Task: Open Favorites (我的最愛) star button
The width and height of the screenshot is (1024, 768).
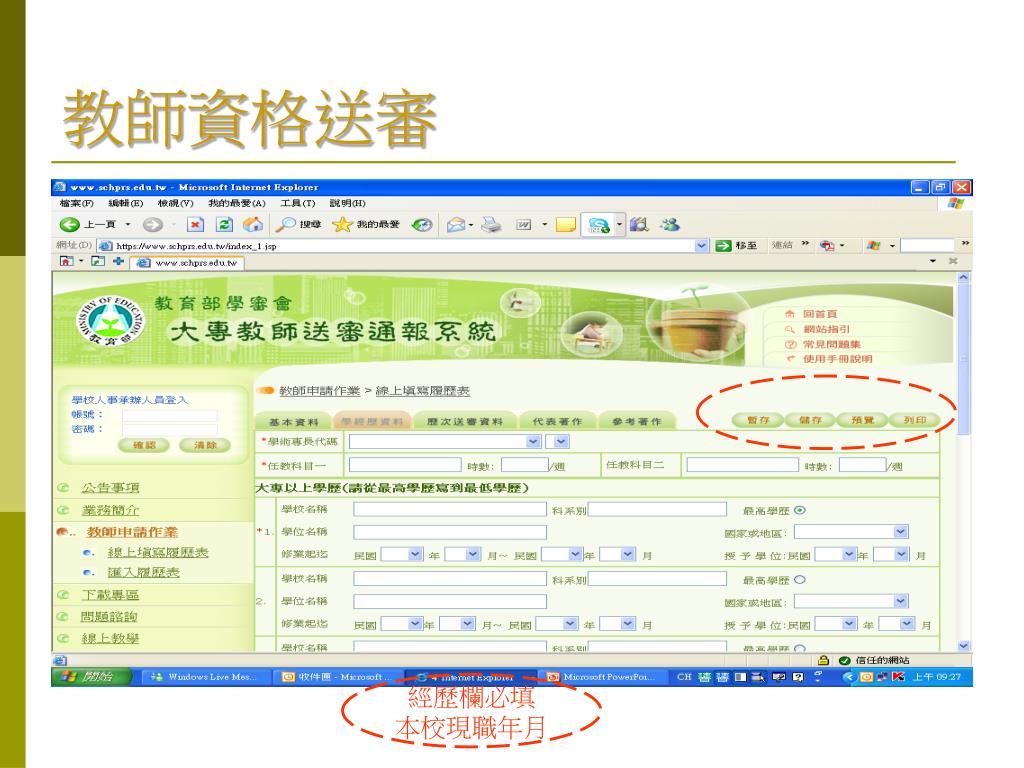Action: point(366,225)
